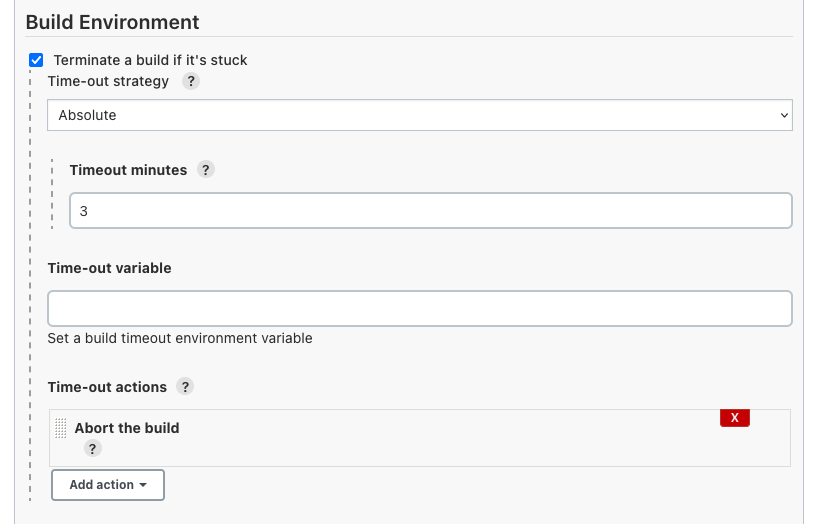Click the Time-out actions label
The width and height of the screenshot is (826, 524).
107,386
